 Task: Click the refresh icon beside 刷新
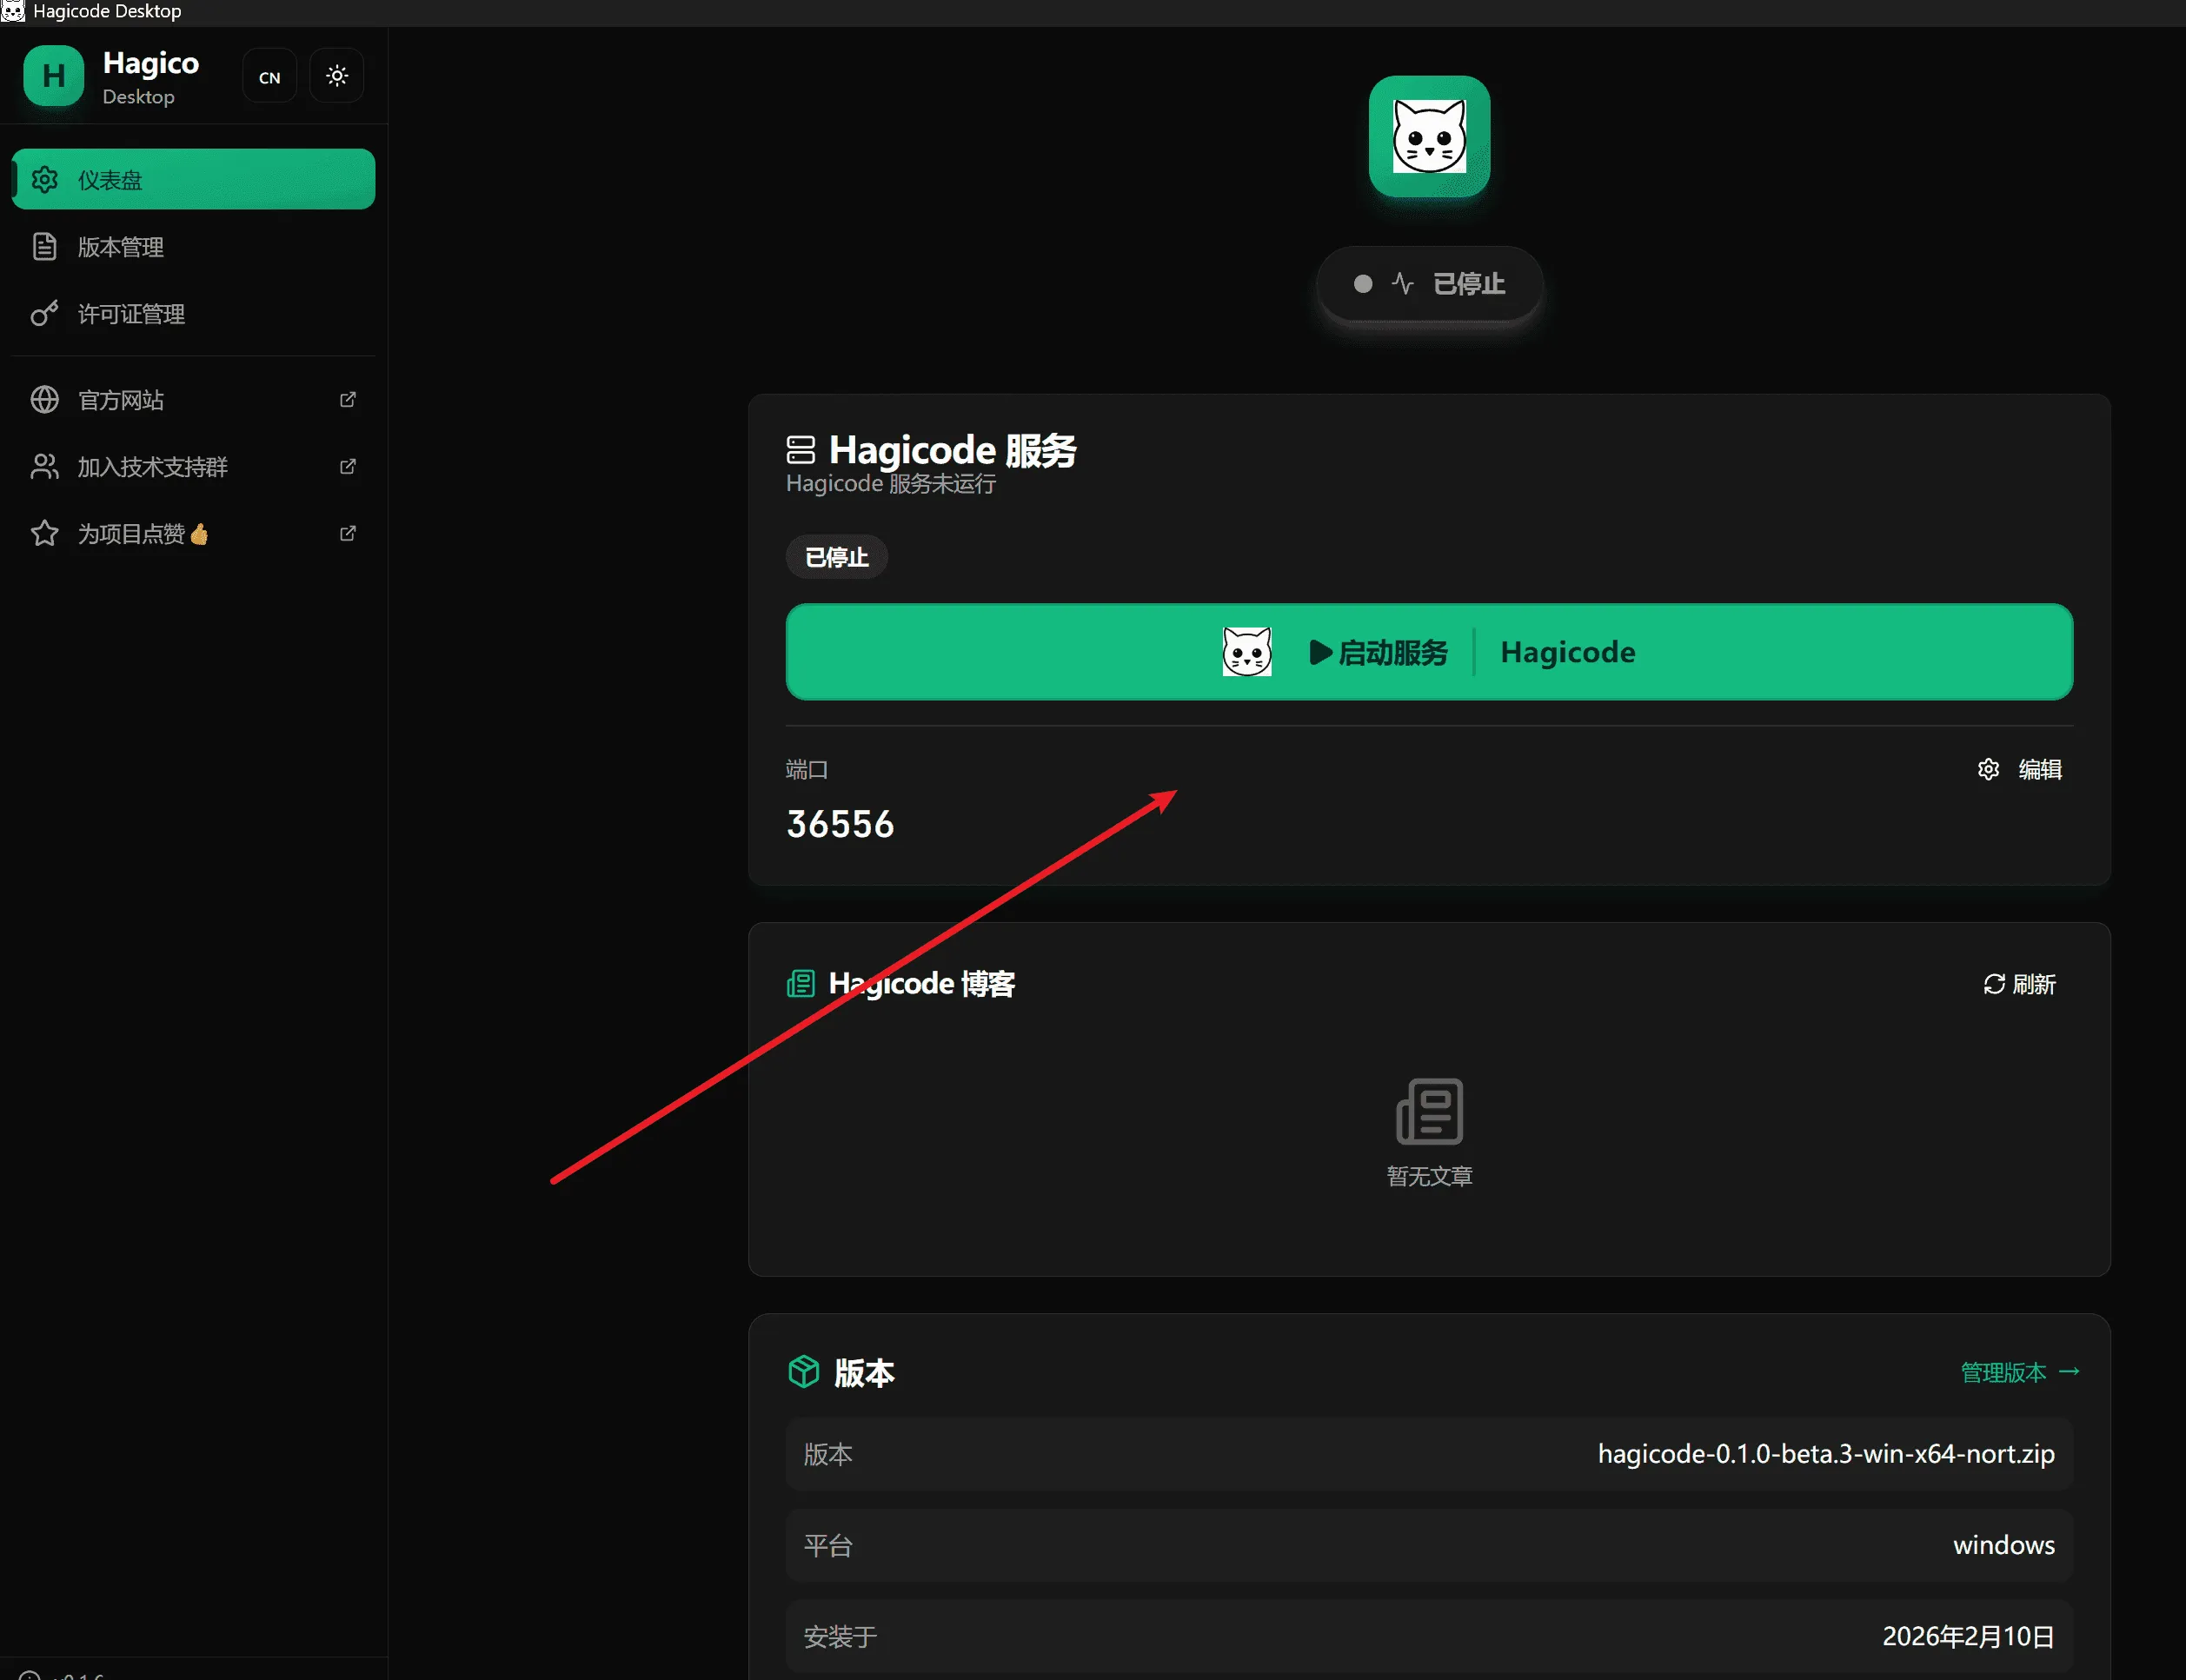point(1993,984)
